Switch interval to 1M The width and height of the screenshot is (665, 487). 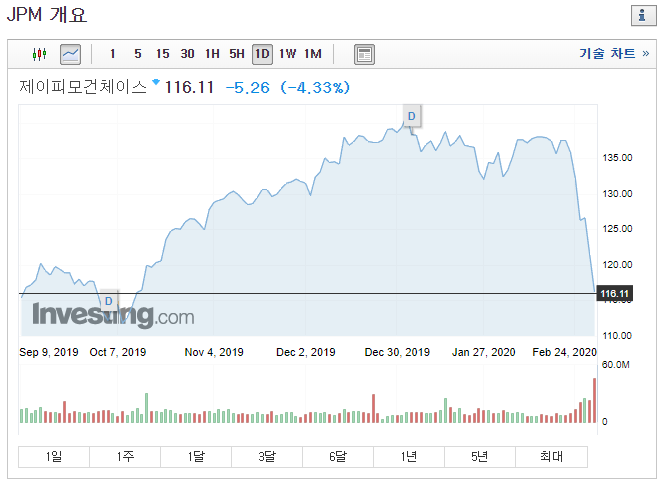tap(313, 54)
